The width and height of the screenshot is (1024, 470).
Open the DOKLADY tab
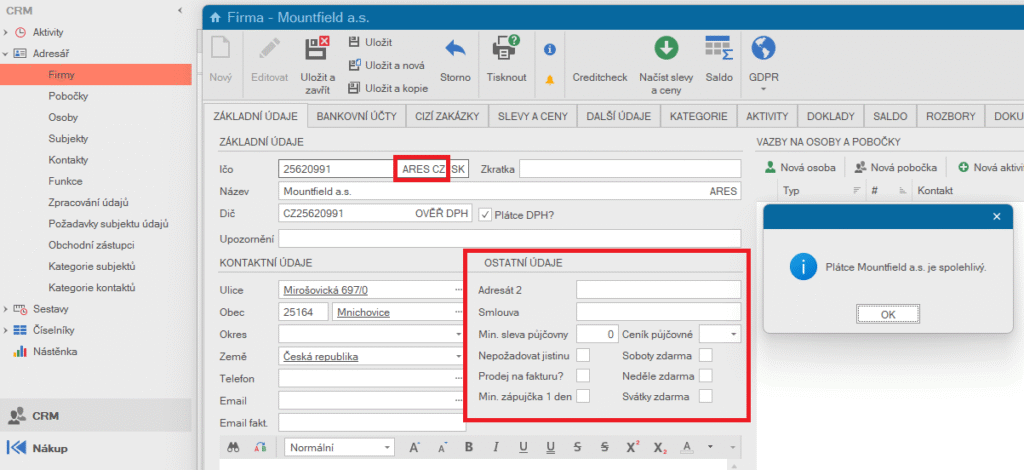point(831,117)
